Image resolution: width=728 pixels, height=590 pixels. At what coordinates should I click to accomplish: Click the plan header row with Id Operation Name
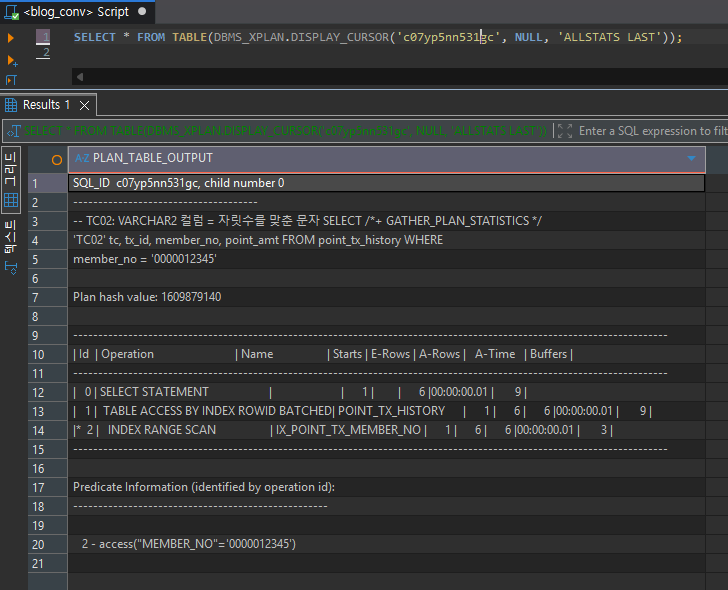click(387, 354)
